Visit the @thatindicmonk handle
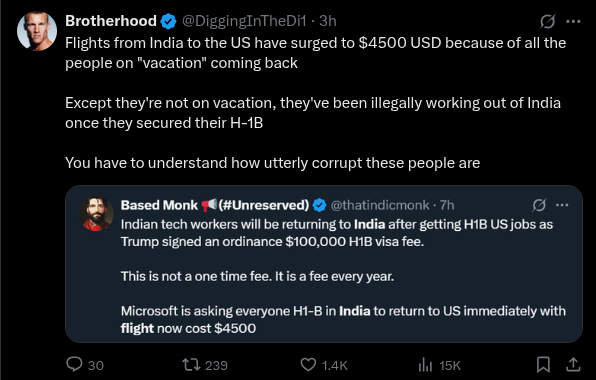Screen dimensions: 596x380 380,205
